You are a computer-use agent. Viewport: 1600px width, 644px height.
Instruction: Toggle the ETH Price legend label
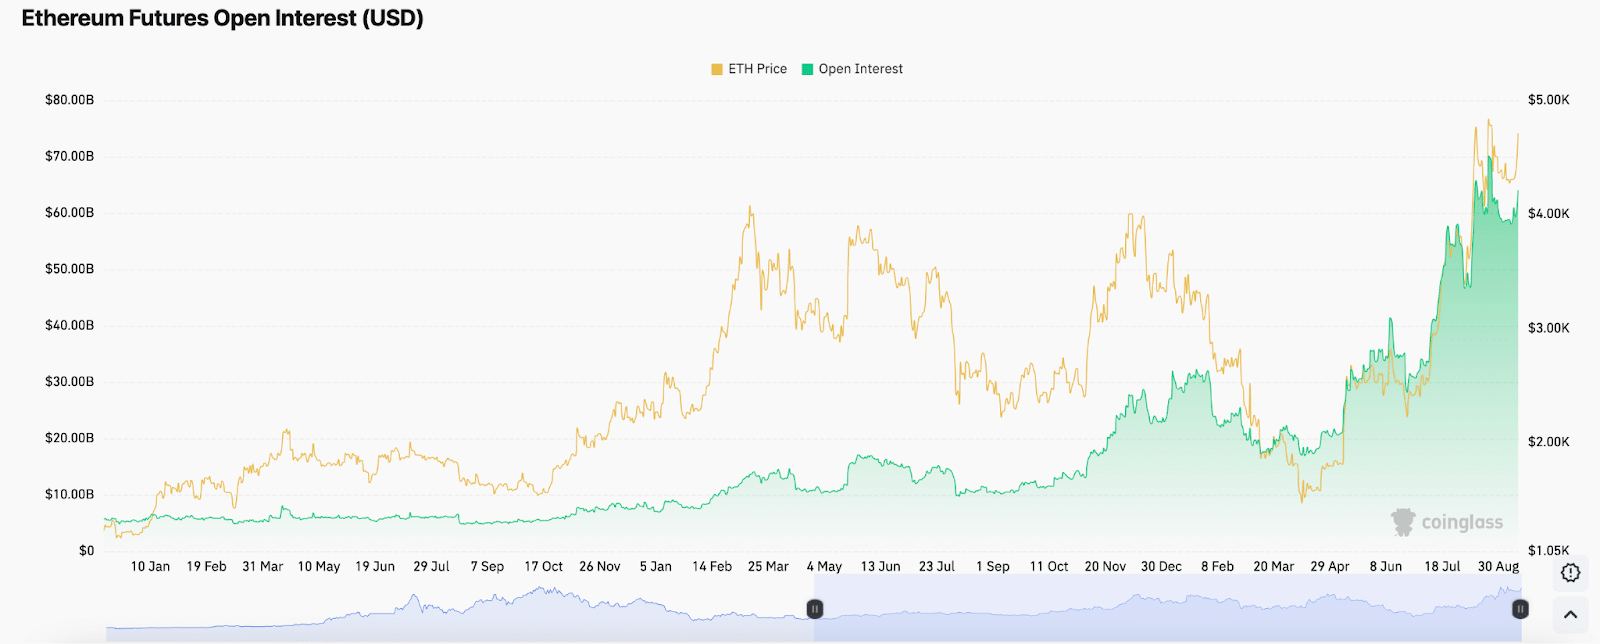757,69
